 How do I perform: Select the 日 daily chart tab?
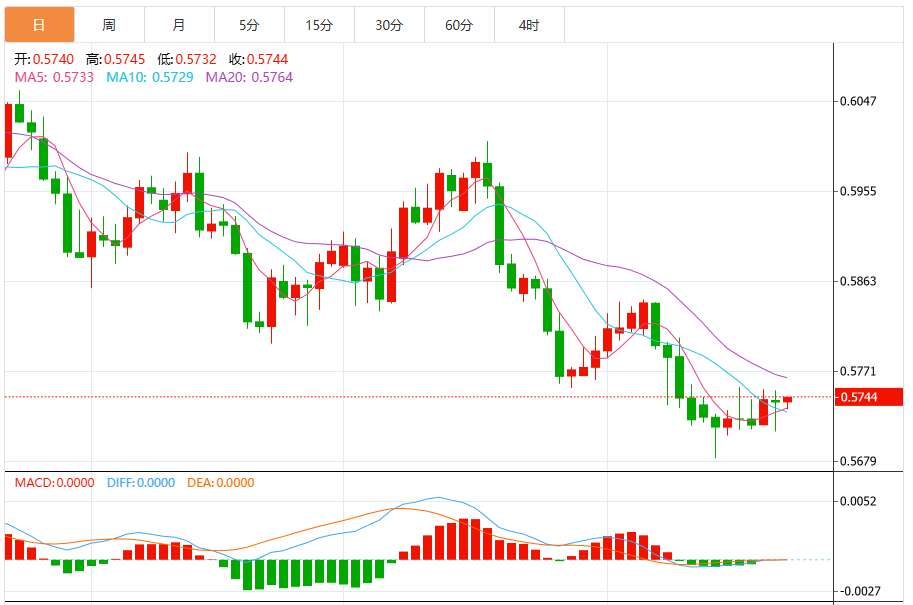(x=39, y=25)
